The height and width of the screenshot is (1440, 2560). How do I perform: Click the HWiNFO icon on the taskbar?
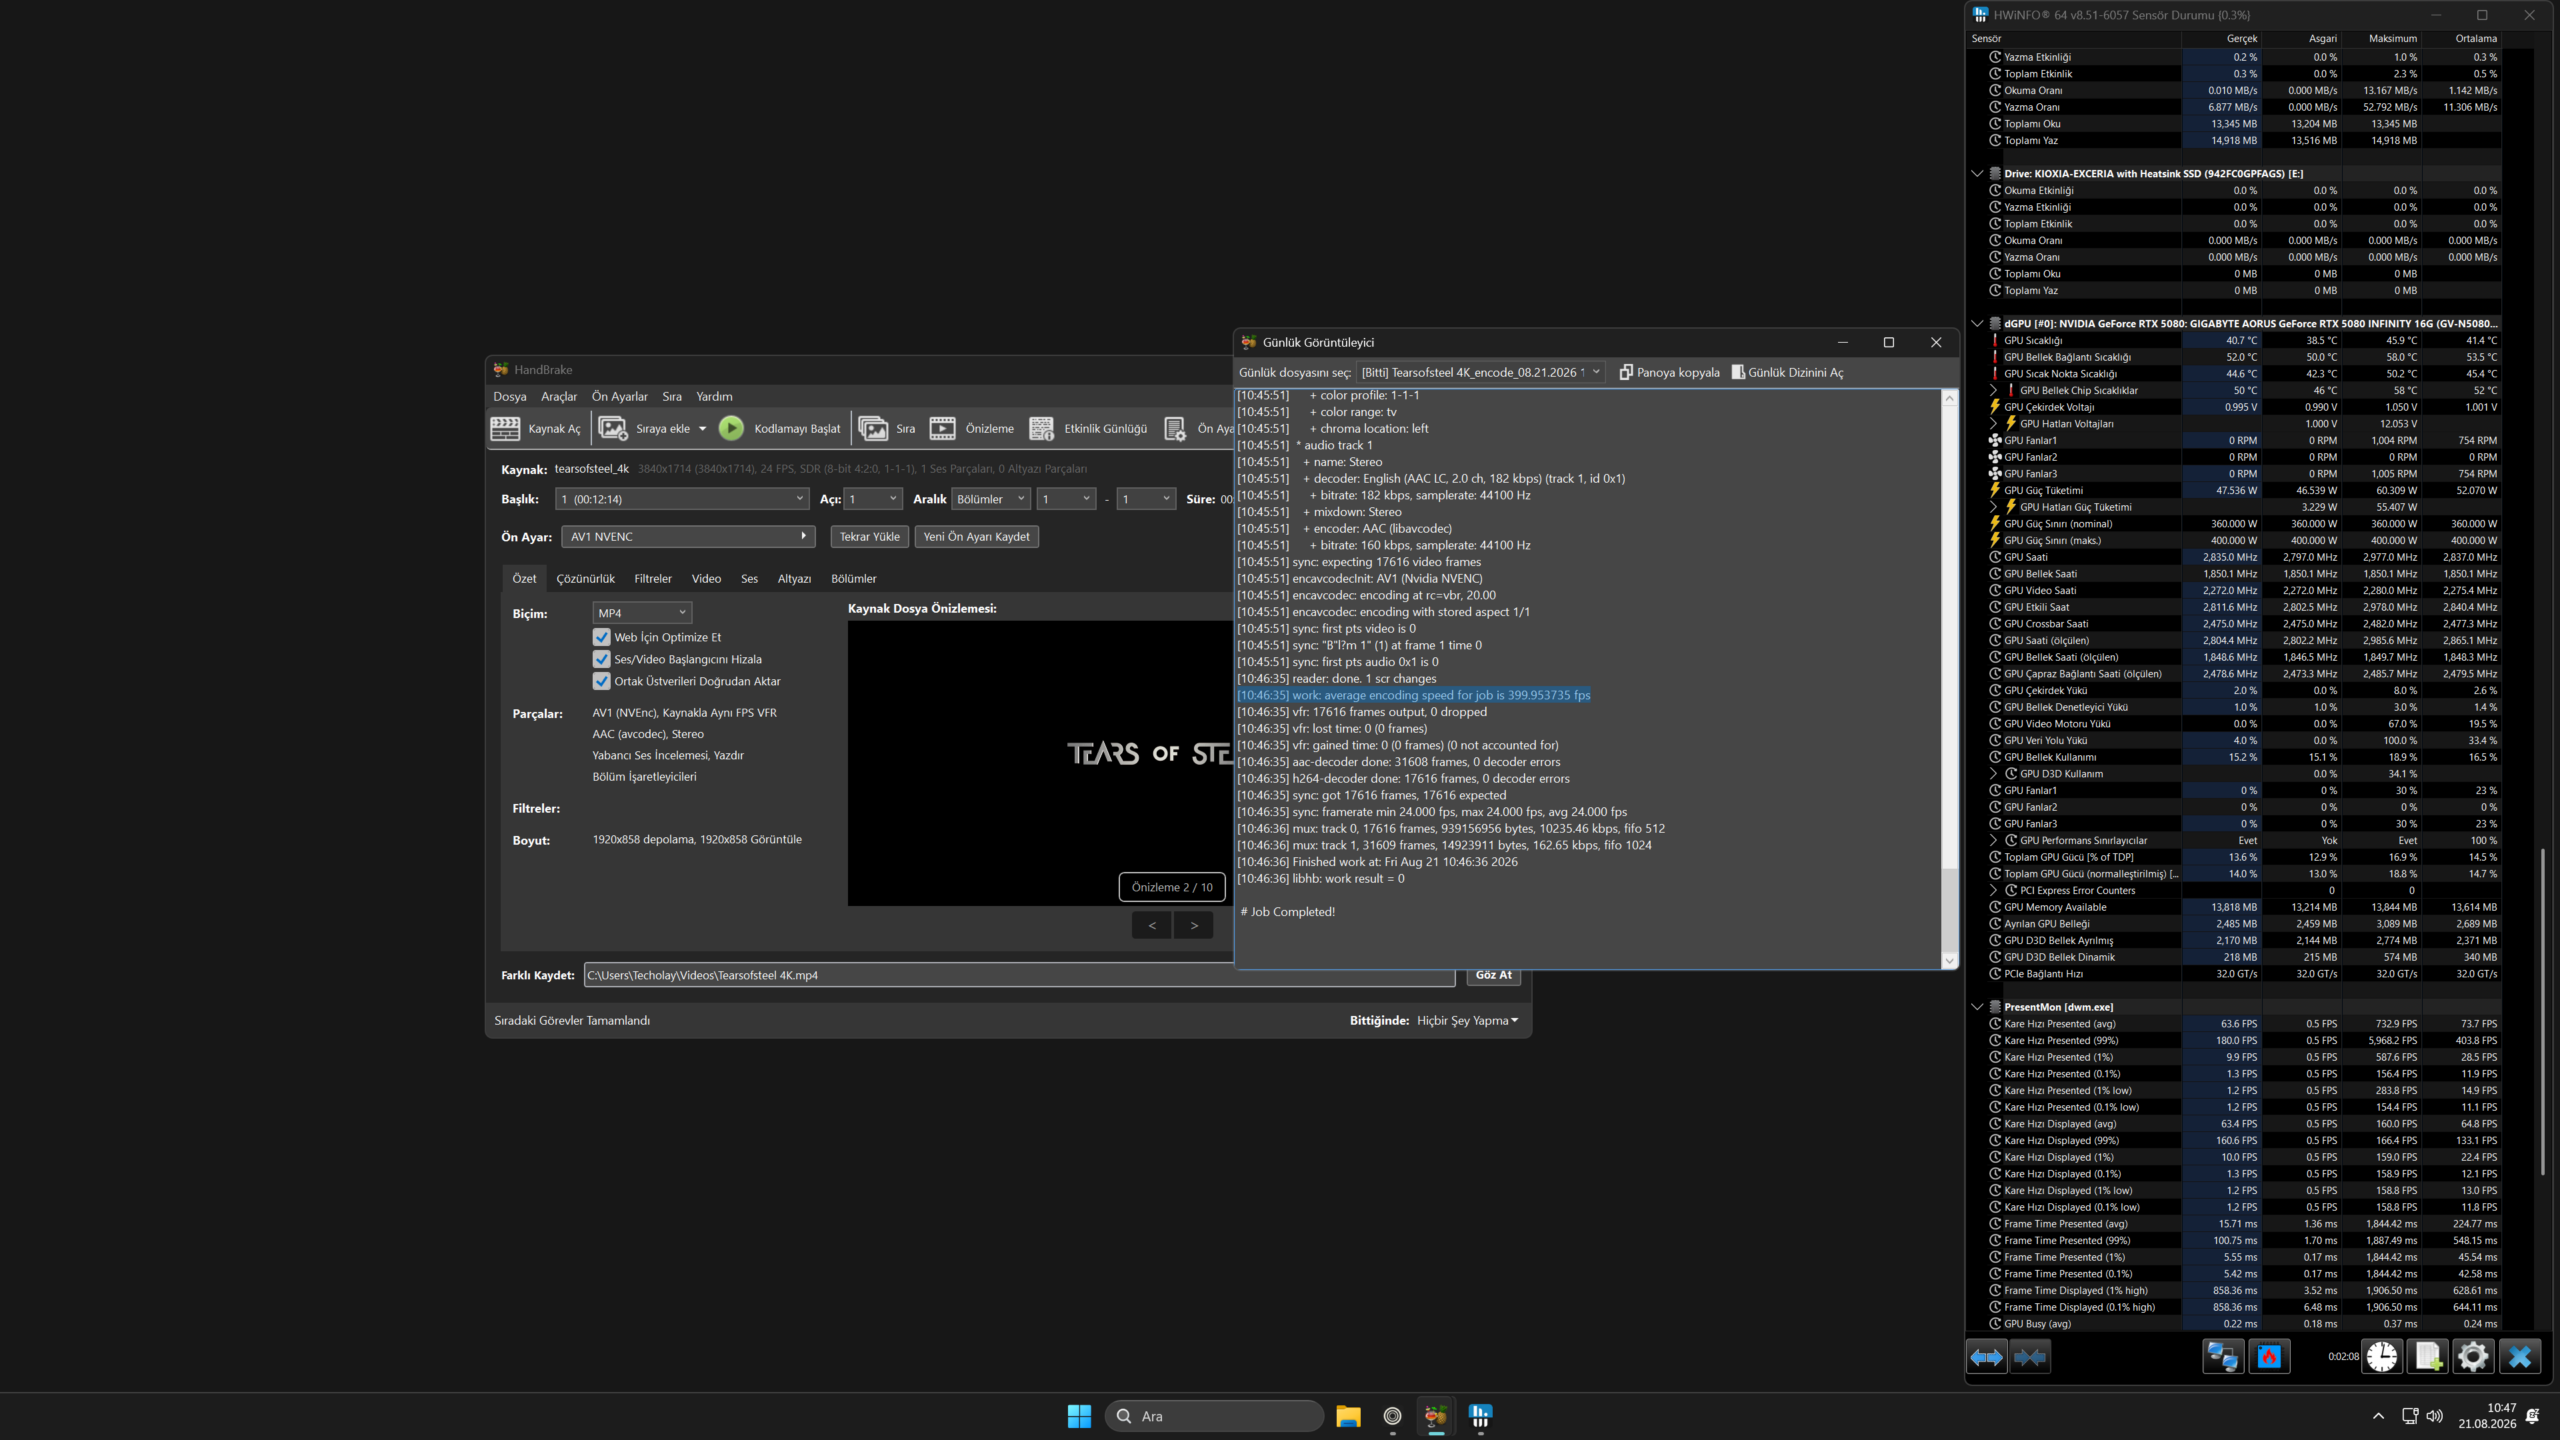[x=1480, y=1416]
